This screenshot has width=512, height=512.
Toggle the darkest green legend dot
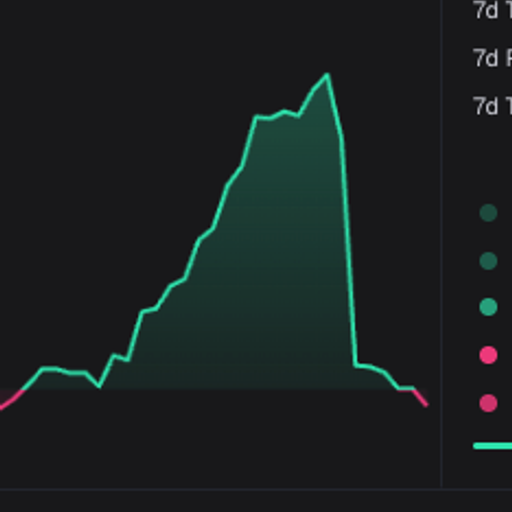[x=488, y=213]
